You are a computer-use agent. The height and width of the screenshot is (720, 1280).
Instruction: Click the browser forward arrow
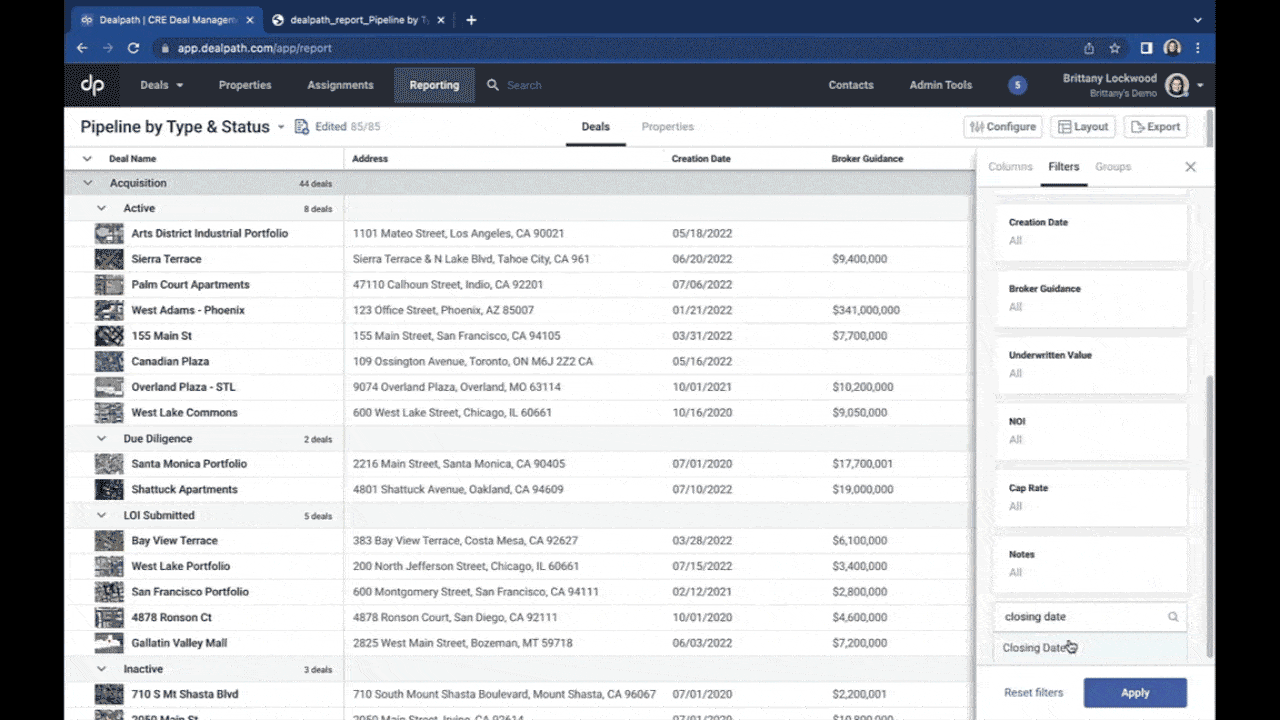(107, 48)
